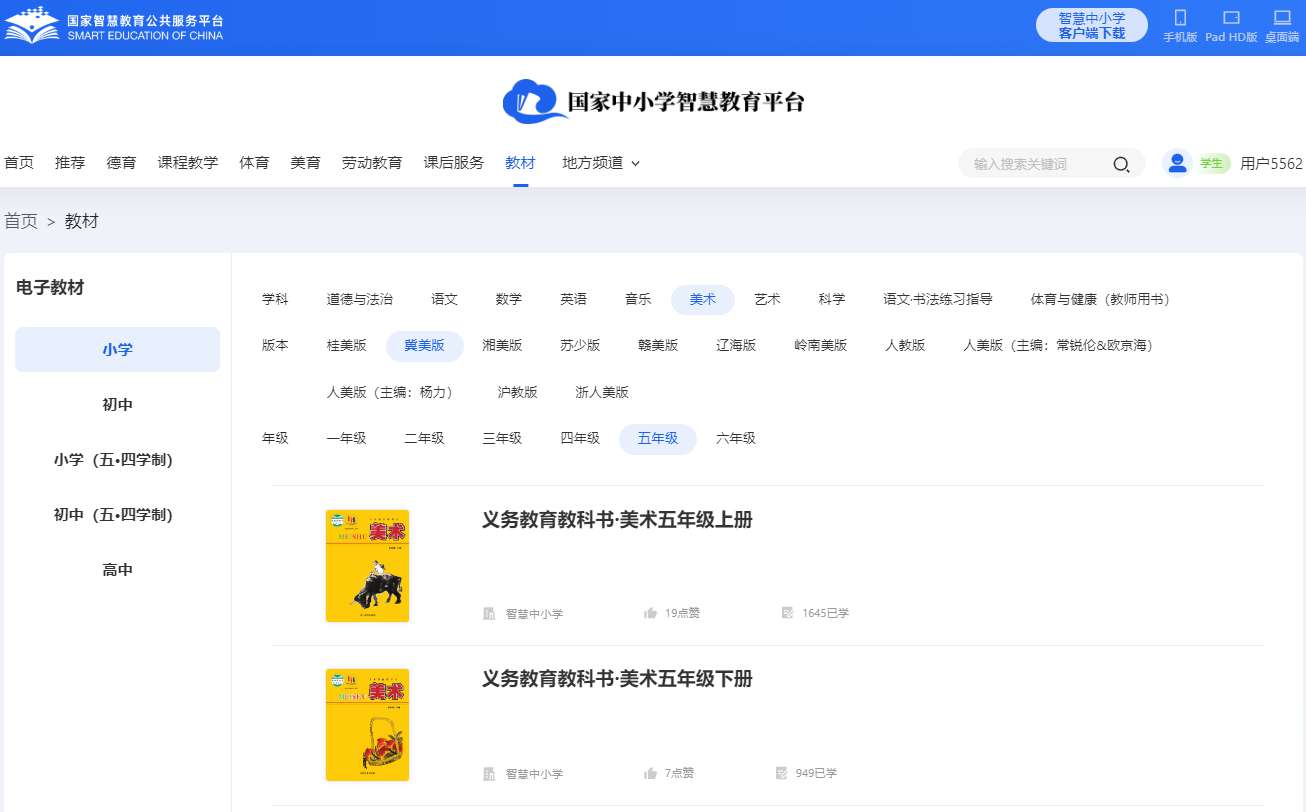Open the 德育 nav tab
Screen dimensions: 1306x812
[x=121, y=163]
